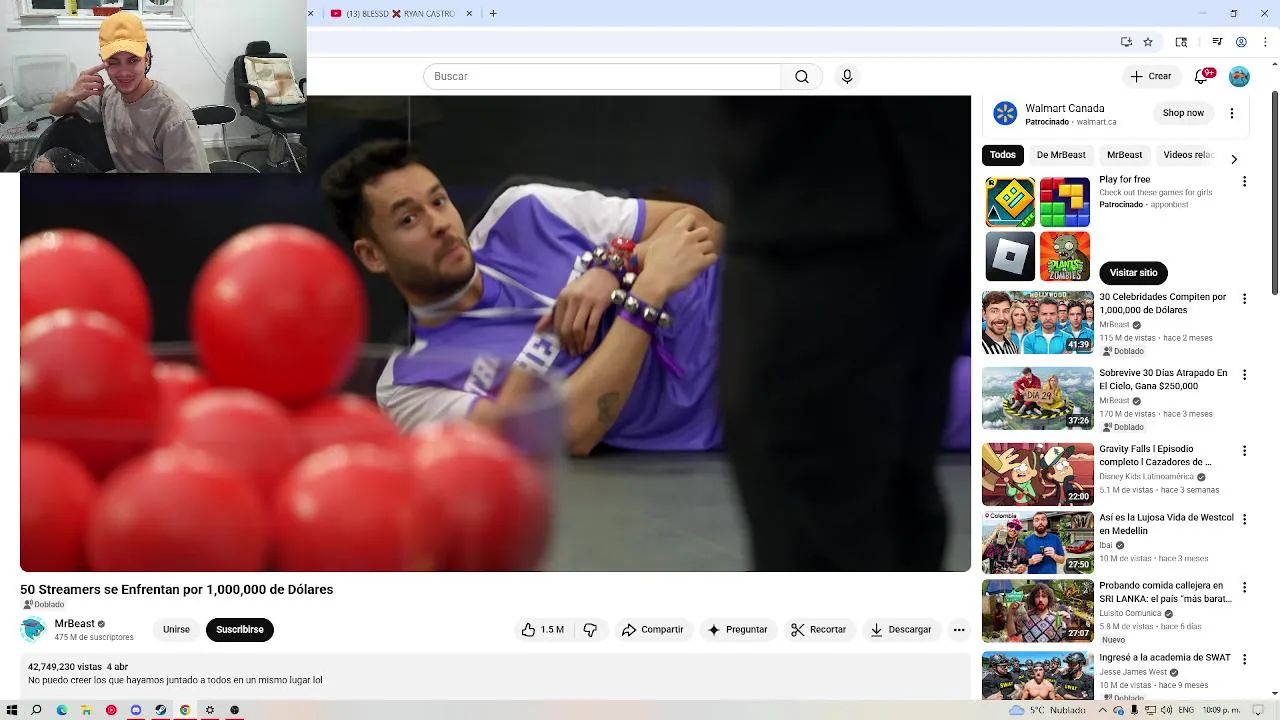The image size is (1280, 720).
Task: Expand video description text box
Action: coord(495,676)
